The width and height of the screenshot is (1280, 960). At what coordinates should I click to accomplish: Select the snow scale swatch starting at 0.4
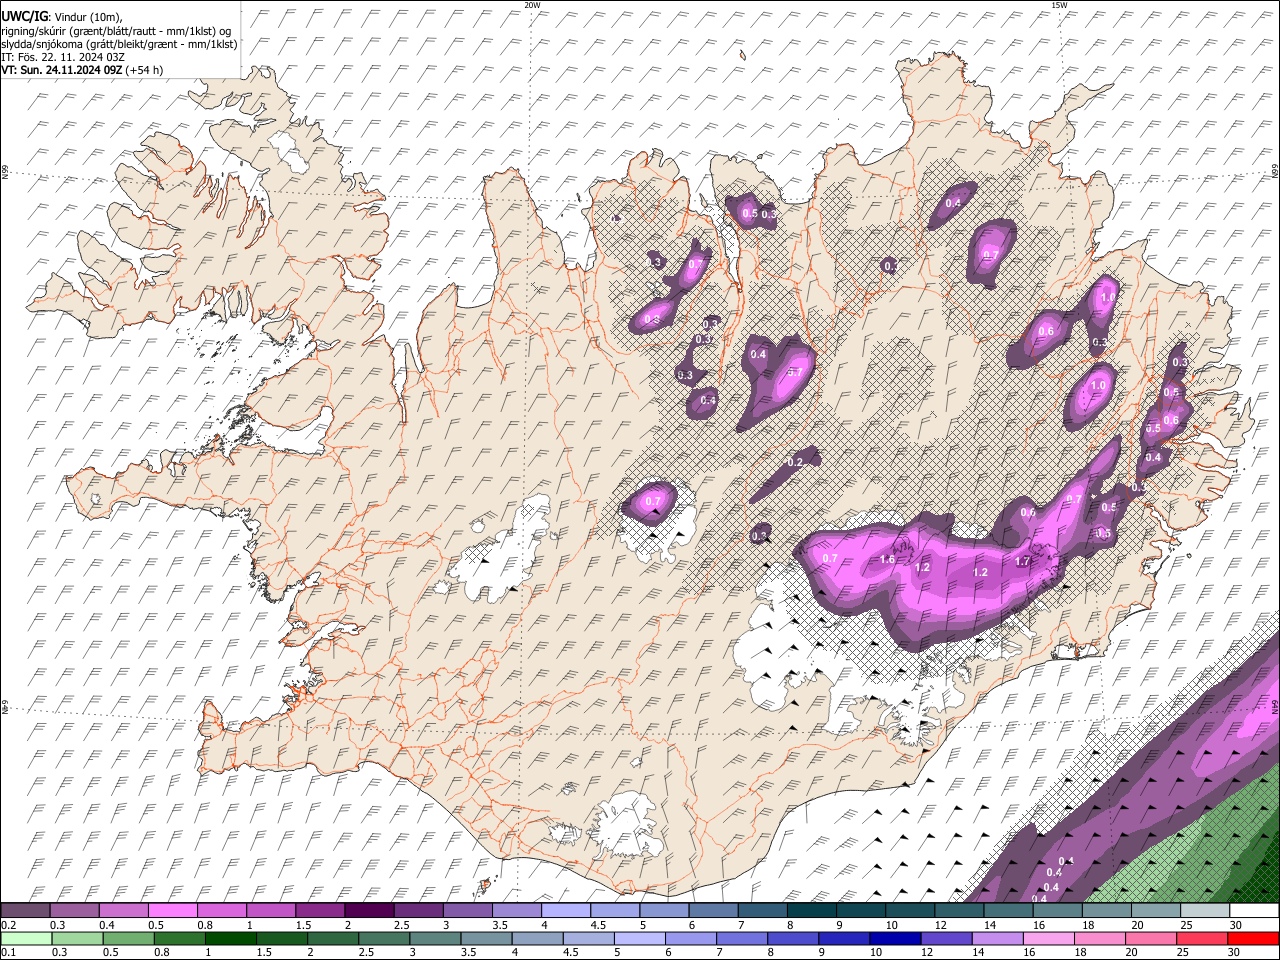(124, 910)
